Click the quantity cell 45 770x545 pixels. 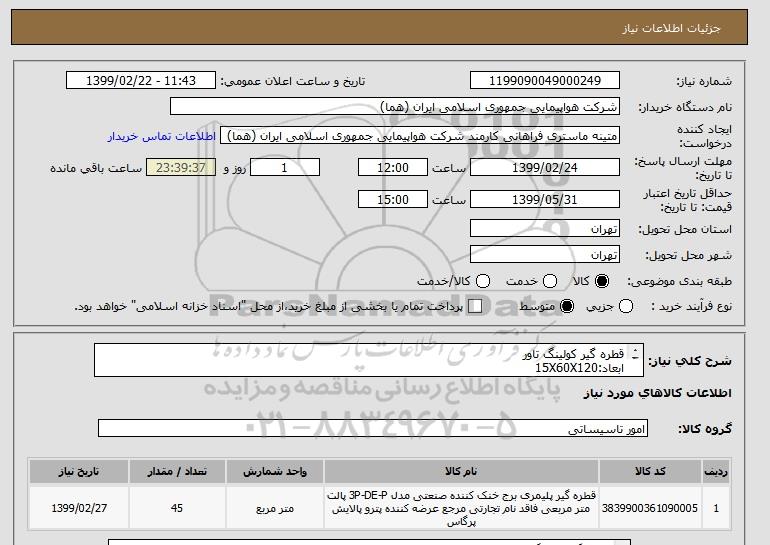coord(177,508)
